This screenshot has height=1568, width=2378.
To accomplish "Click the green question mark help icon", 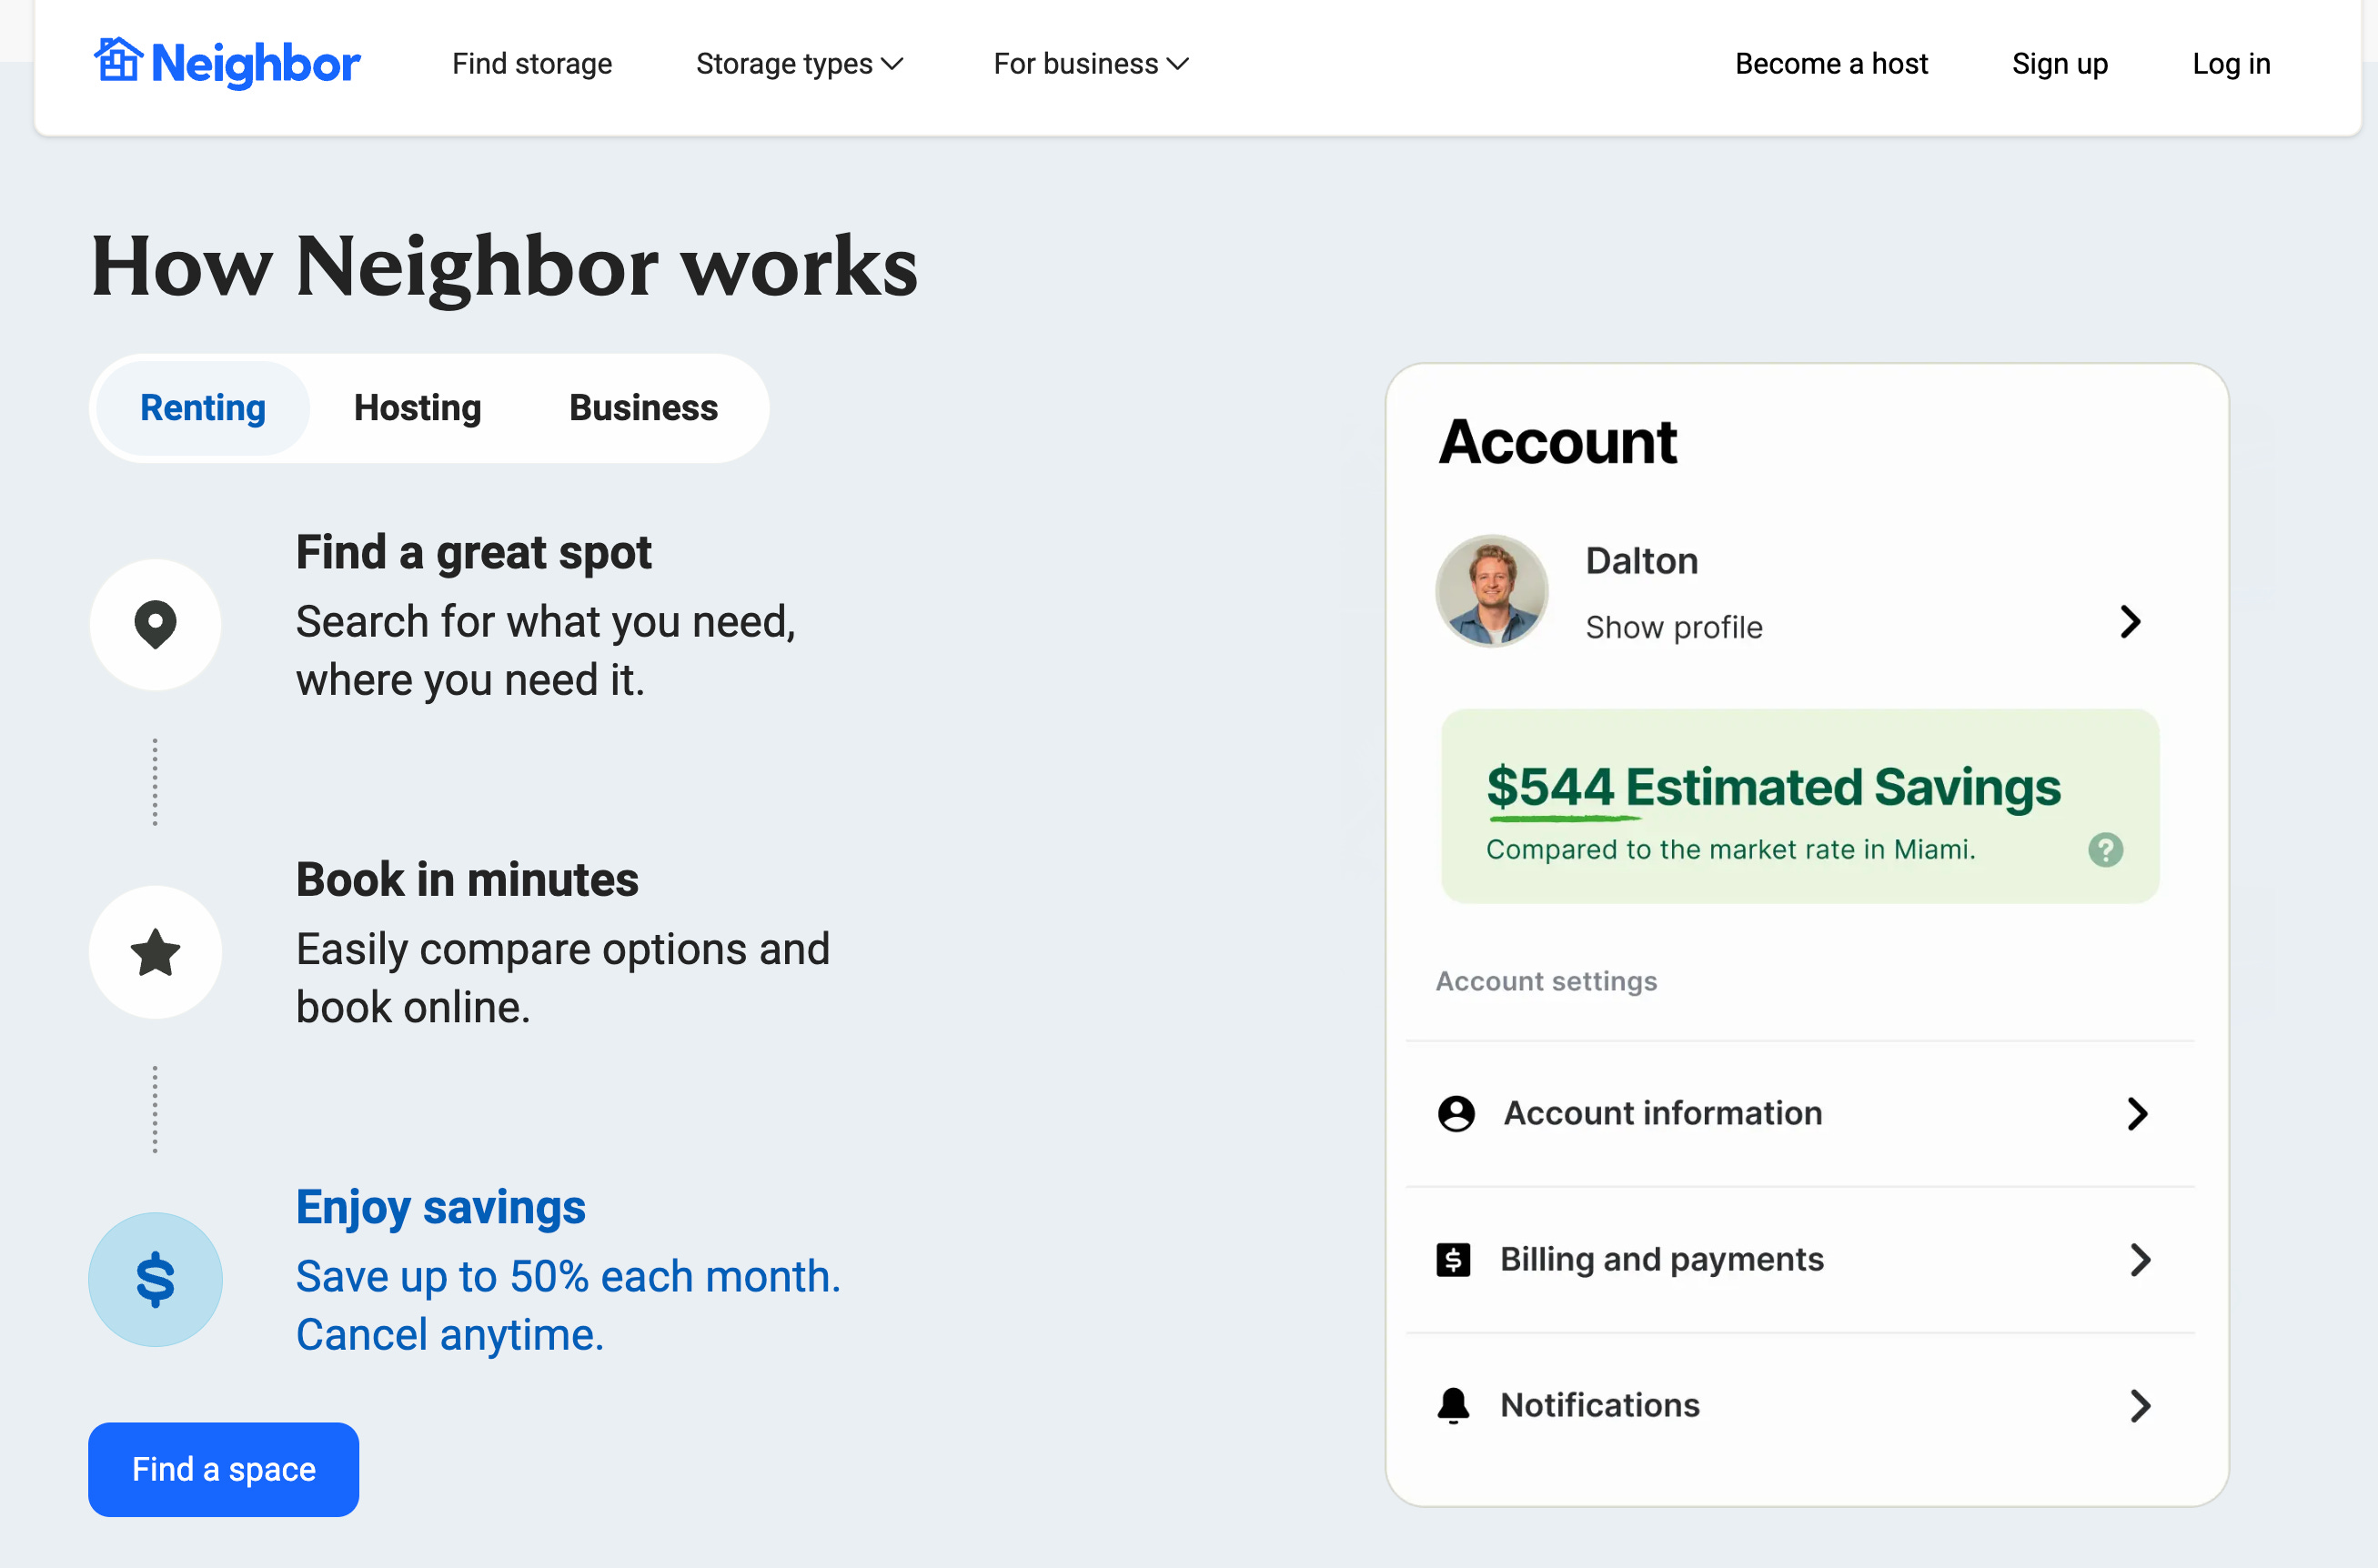I will 2105,850.
